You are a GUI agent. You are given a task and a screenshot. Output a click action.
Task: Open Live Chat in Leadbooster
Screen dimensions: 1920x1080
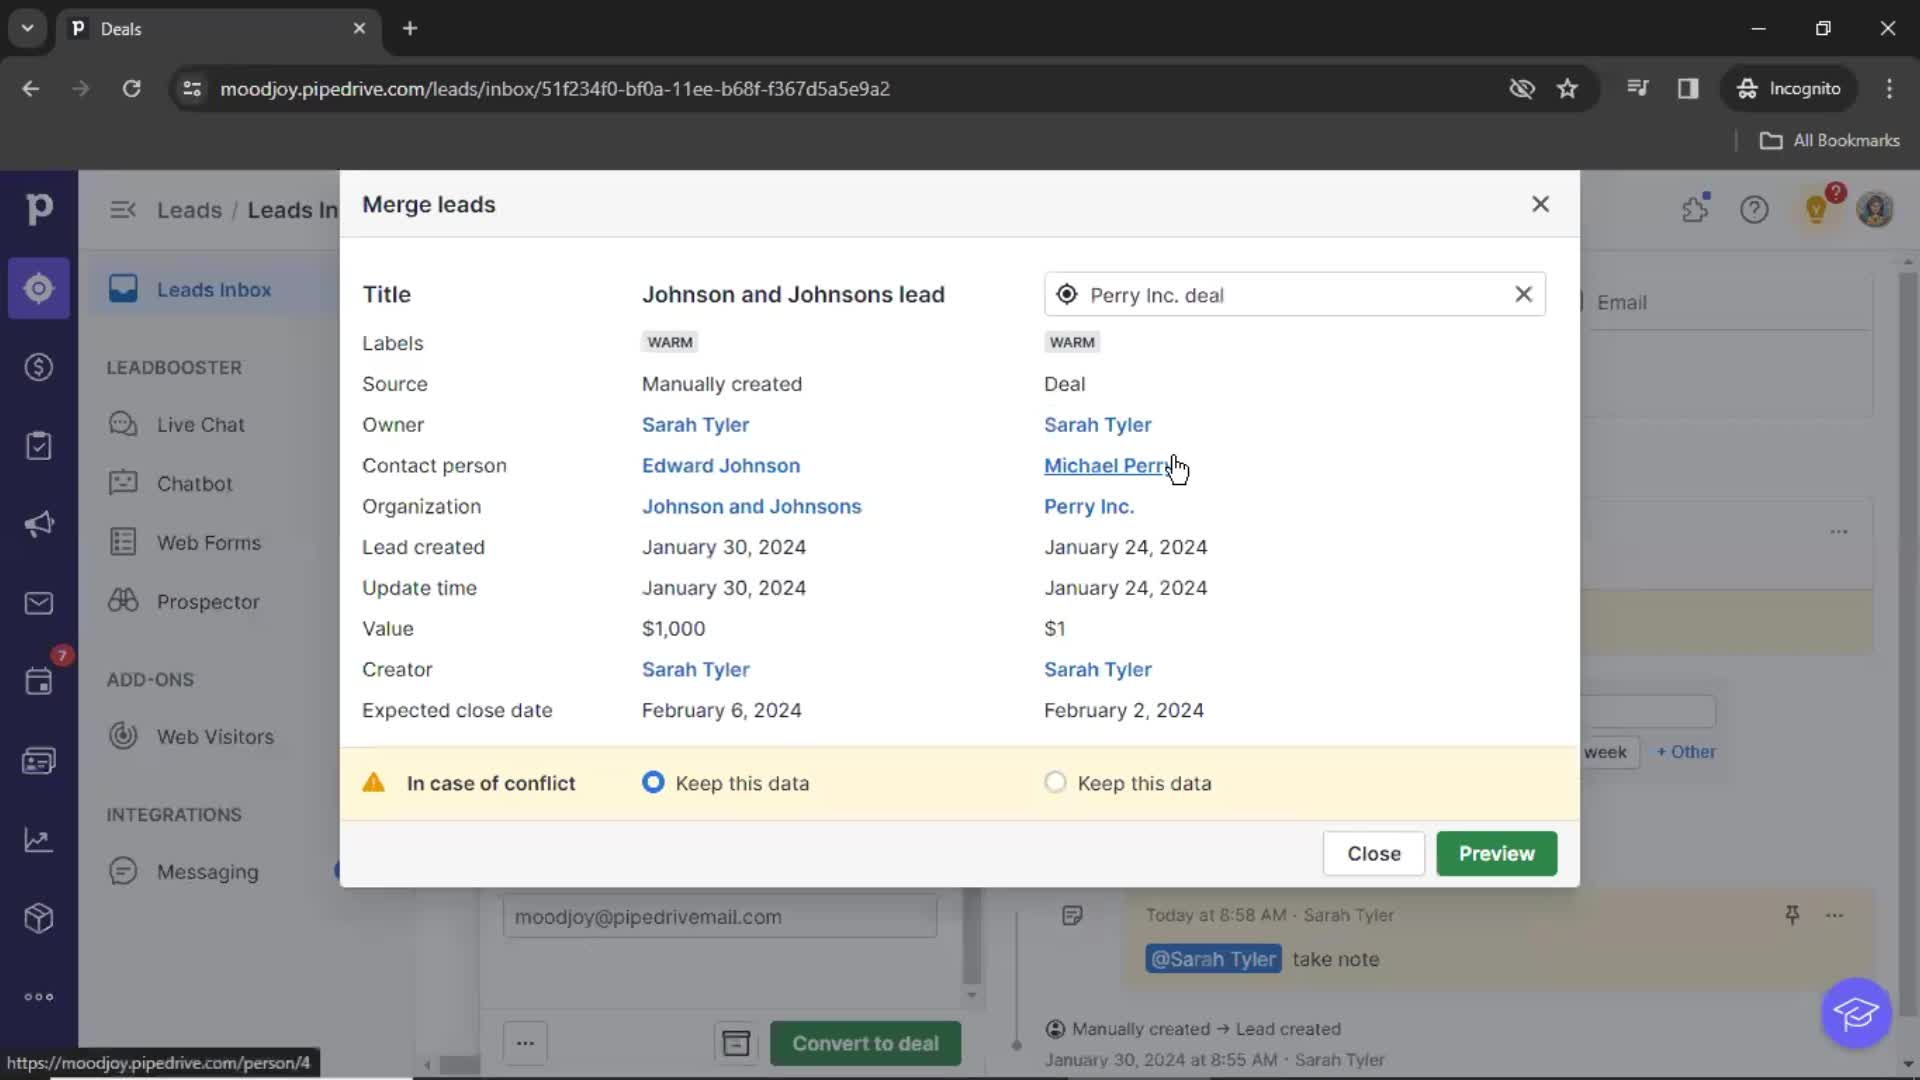(x=200, y=425)
